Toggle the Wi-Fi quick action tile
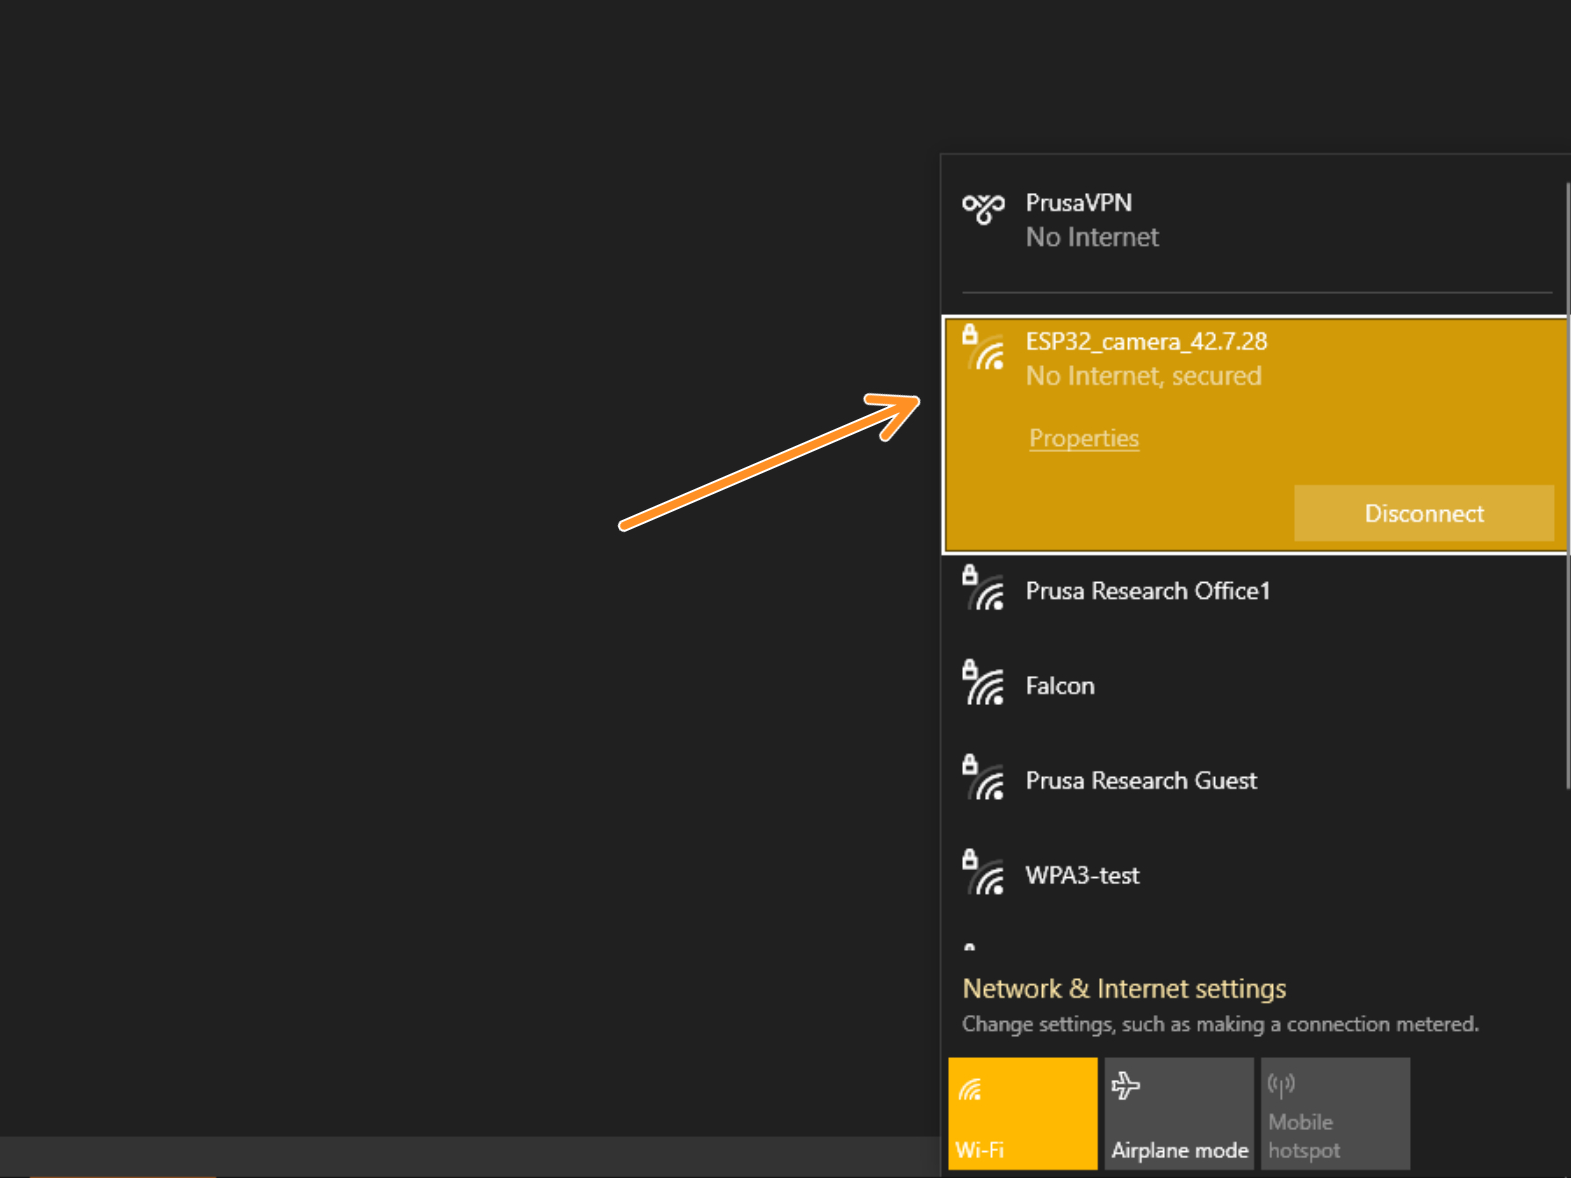Image resolution: width=1571 pixels, height=1178 pixels. pyautogui.click(x=1022, y=1113)
